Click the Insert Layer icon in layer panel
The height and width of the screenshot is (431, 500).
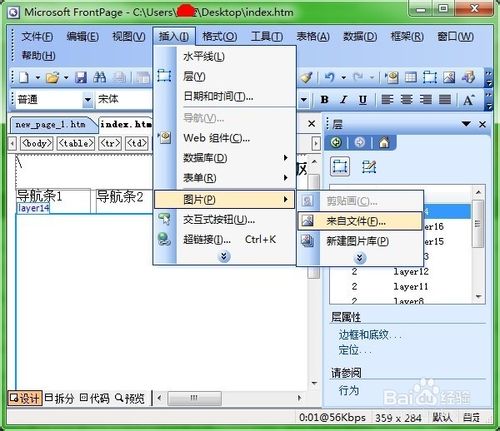coord(340,166)
